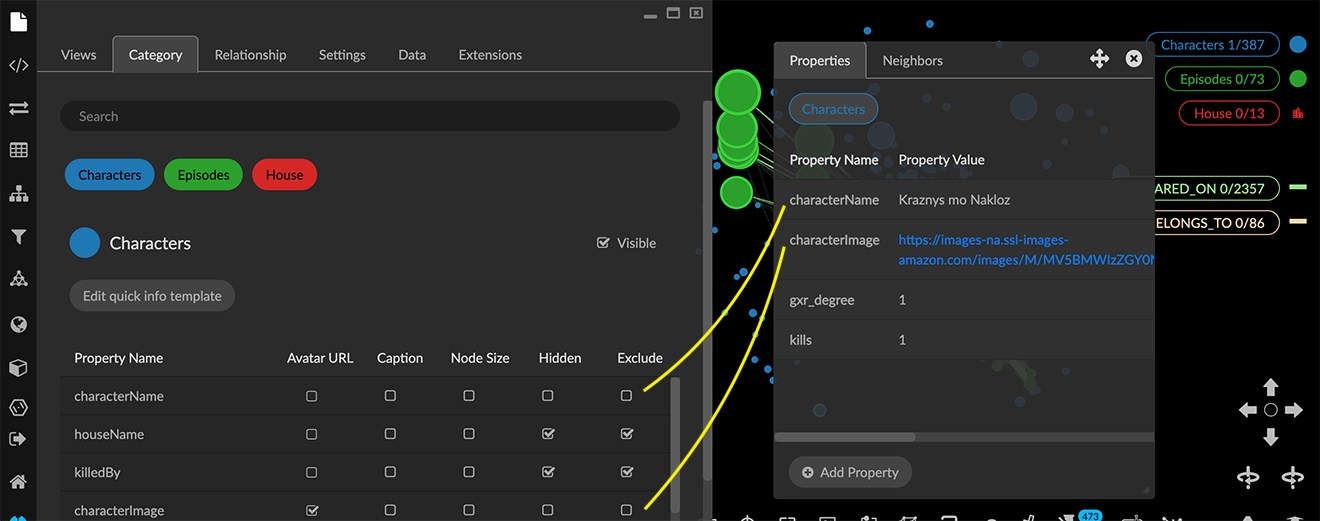The height and width of the screenshot is (521, 1320).
Task: Switch to the Relationship tab
Action: [x=250, y=55]
